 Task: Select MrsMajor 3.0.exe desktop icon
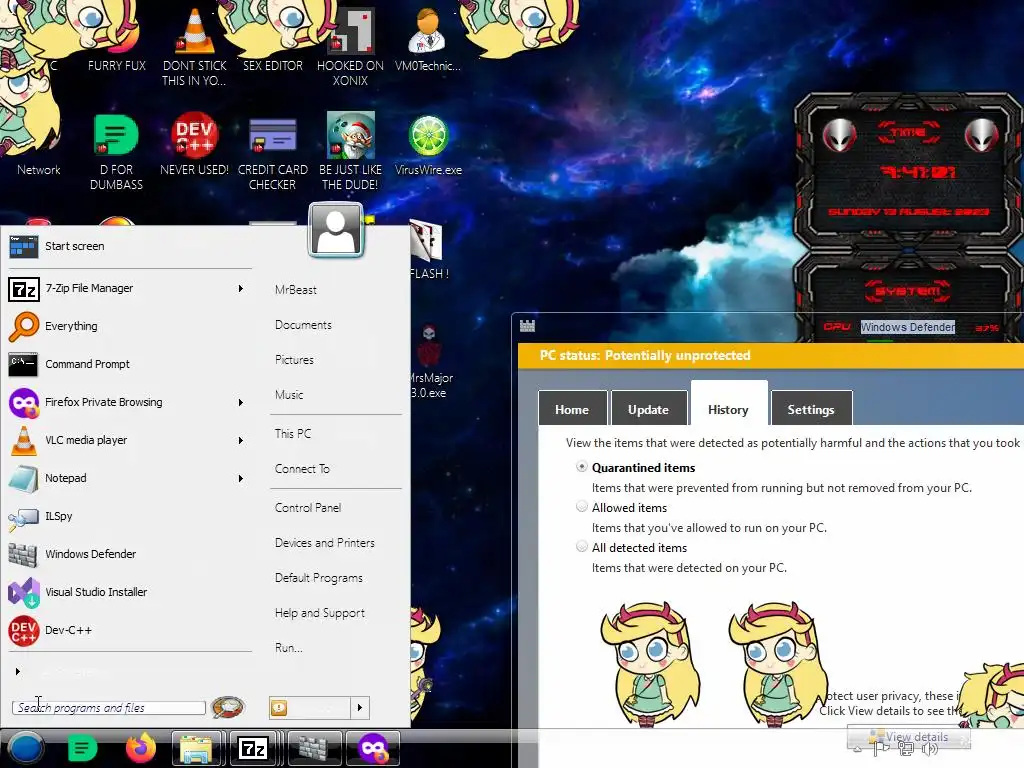pyautogui.click(x=429, y=362)
